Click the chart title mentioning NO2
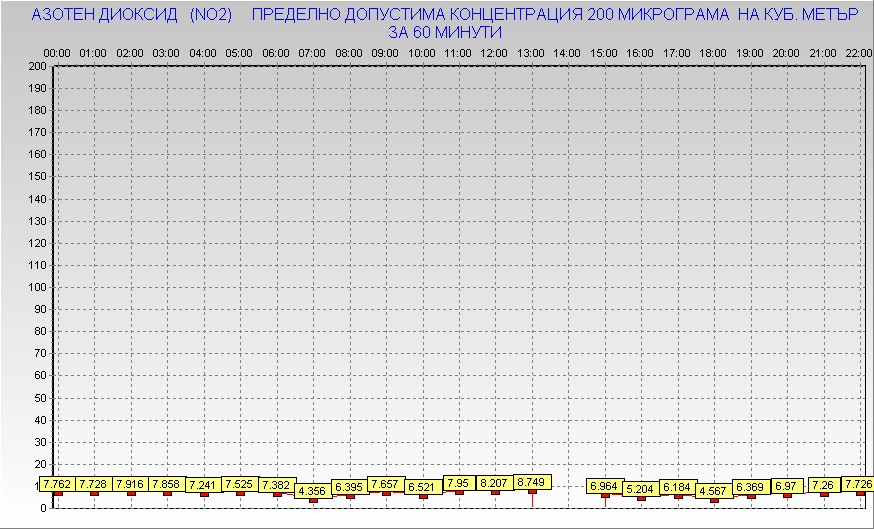Viewport: 874px width, 529px height. 445,23
